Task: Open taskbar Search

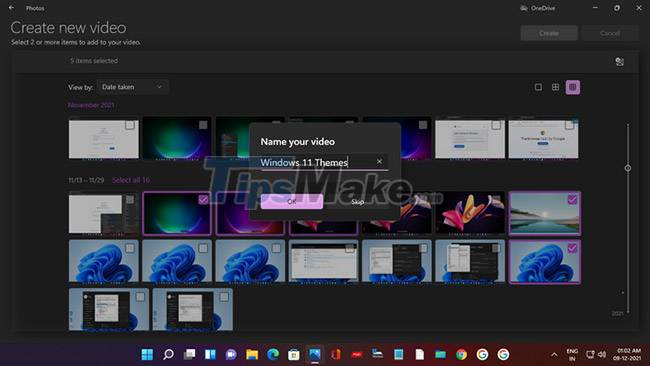Action: coord(168,354)
